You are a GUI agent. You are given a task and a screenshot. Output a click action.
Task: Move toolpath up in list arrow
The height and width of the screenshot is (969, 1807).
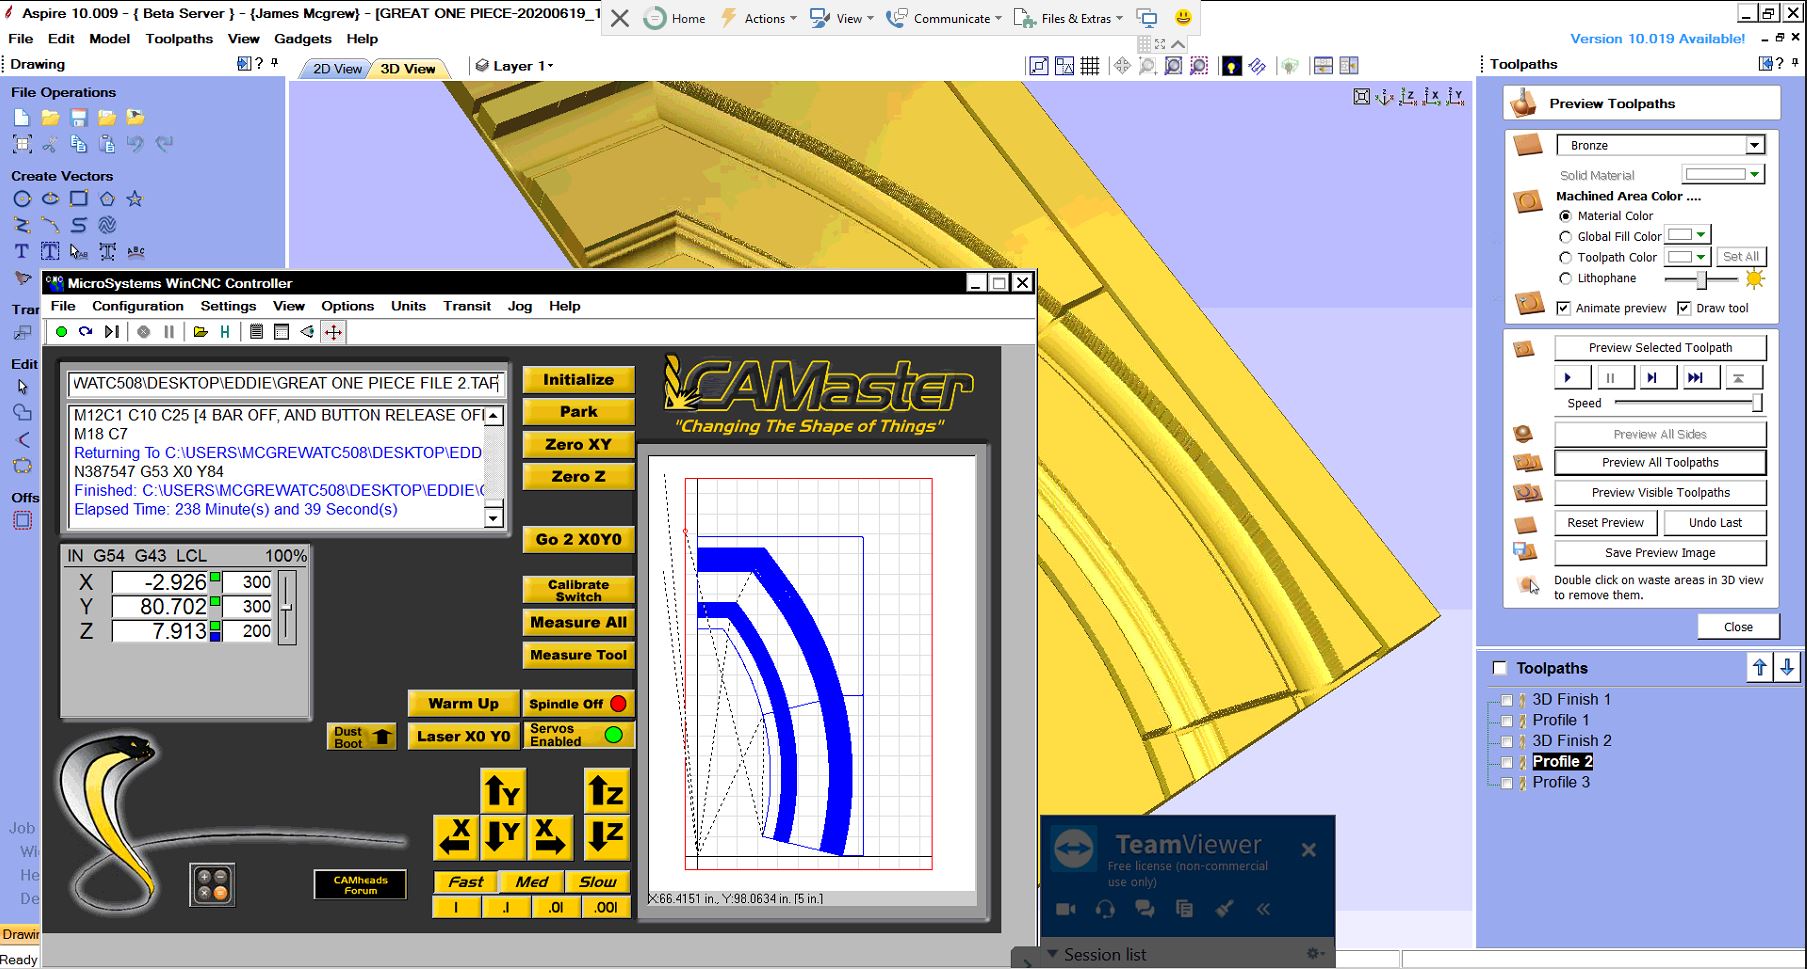1760,667
